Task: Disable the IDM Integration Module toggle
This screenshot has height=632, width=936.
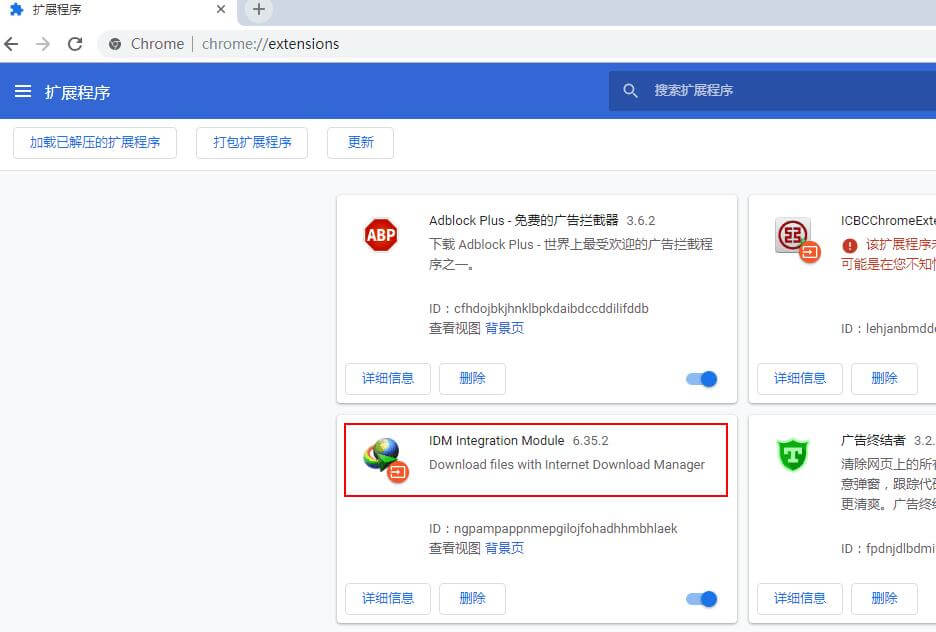Action: 702,599
